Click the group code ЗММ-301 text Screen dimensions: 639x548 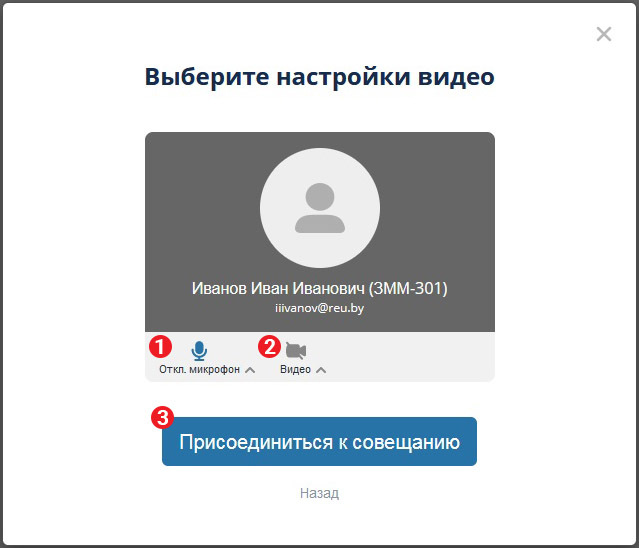coord(408,288)
